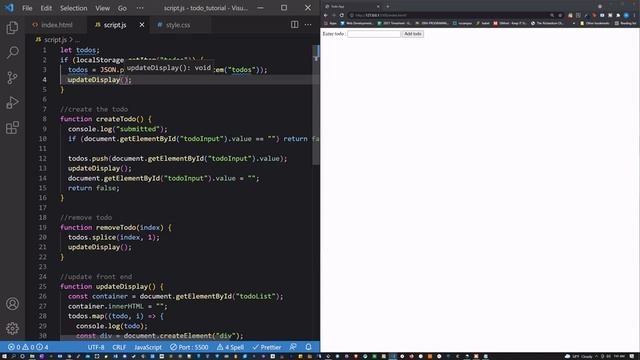This screenshot has height=360, width=640.
Task: Open the Manage gear menu
Action: (x=12, y=328)
